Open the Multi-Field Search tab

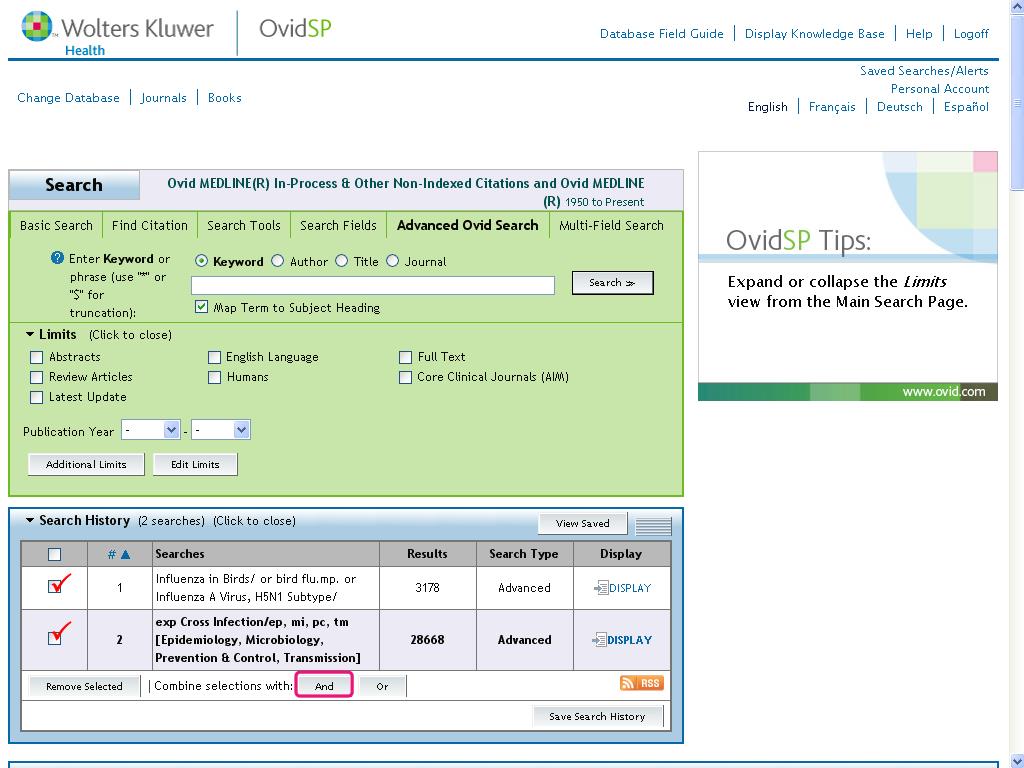click(611, 225)
